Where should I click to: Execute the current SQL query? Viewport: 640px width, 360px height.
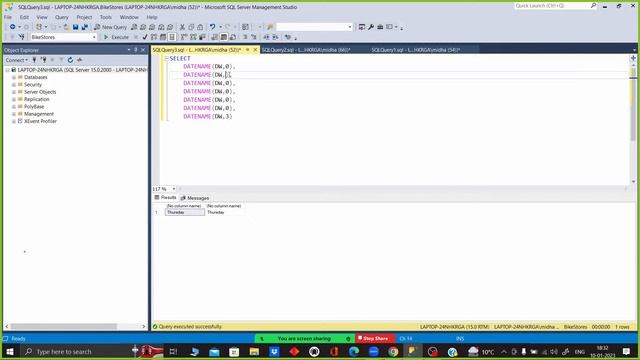[x=116, y=37]
